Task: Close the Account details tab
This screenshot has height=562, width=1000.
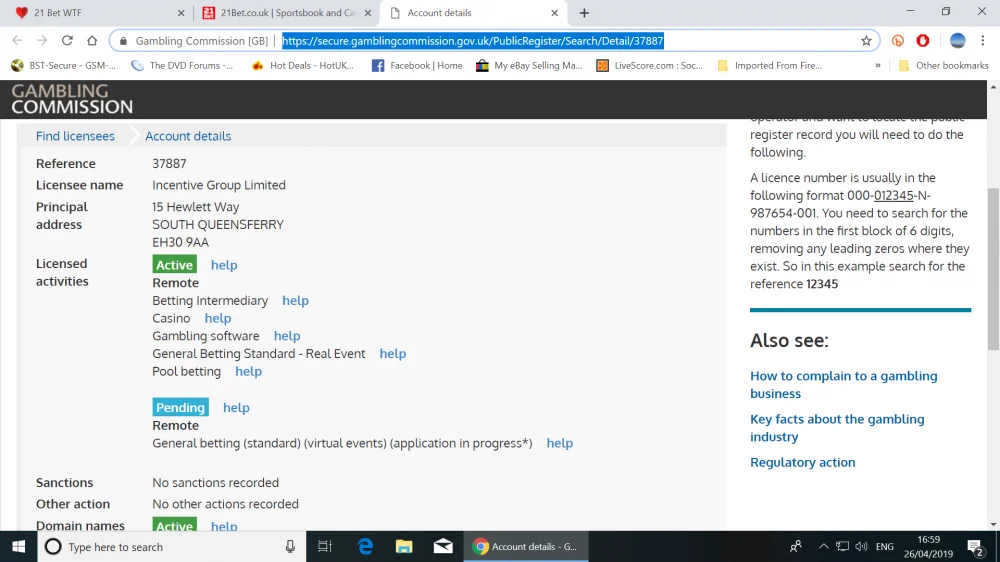Action: (555, 13)
